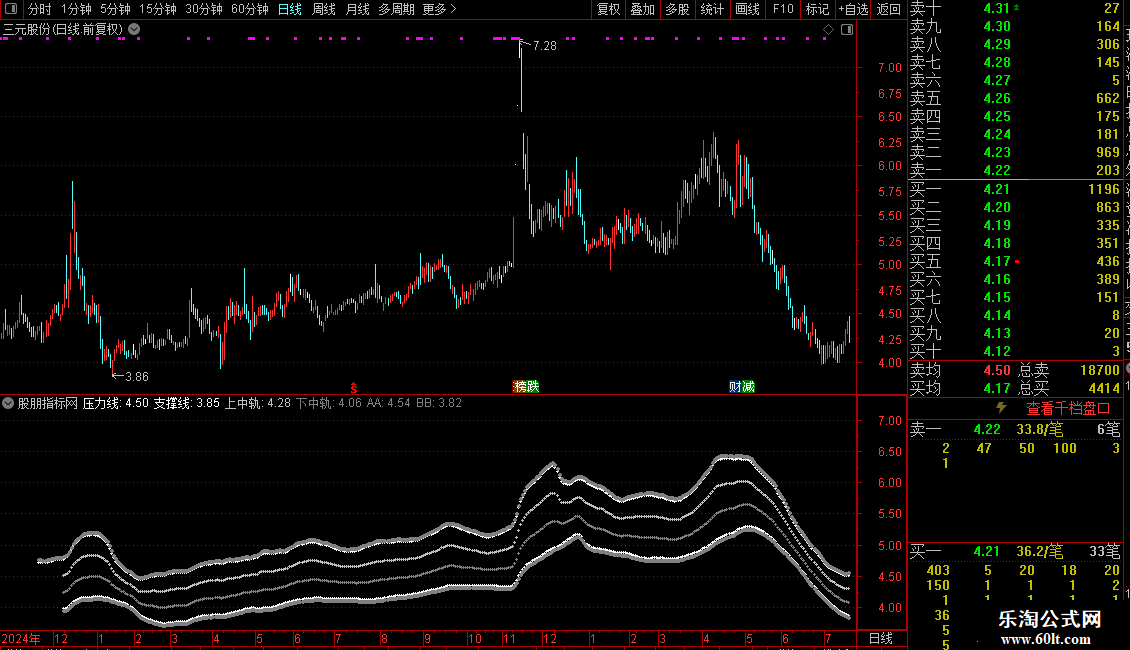
Task: Select the 买一 price 4.21 in order book
Action: 997,189
